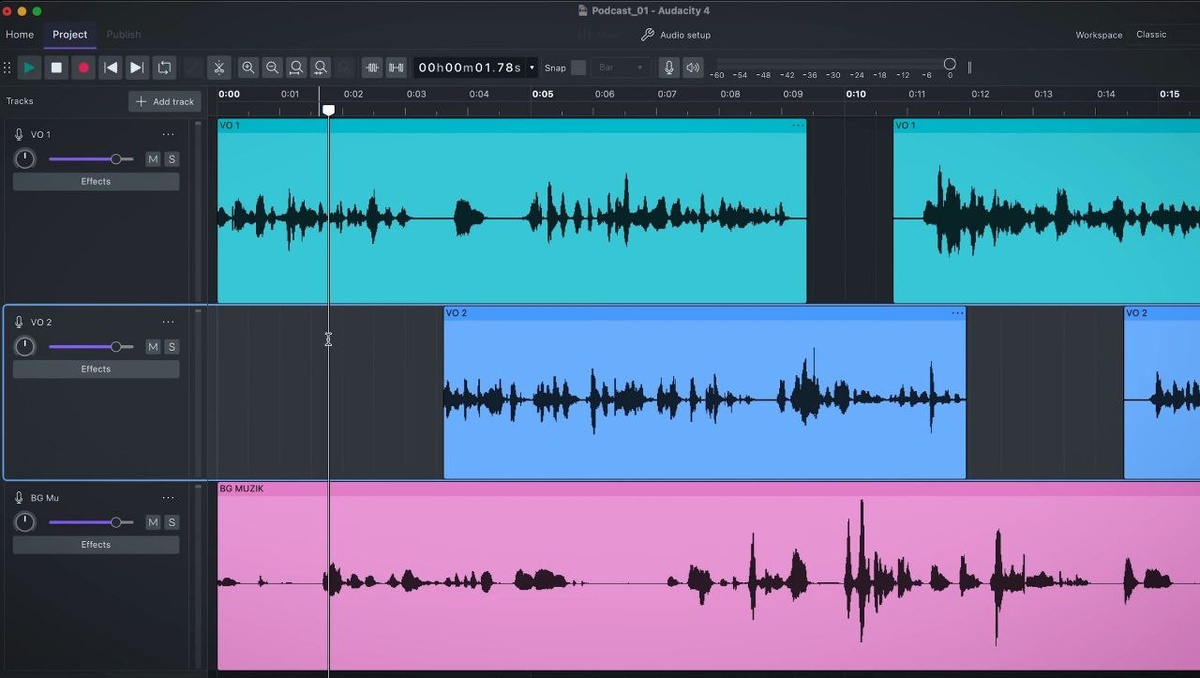Open the timecode format dropdown arrow
The width and height of the screenshot is (1200, 678).
click(x=532, y=68)
